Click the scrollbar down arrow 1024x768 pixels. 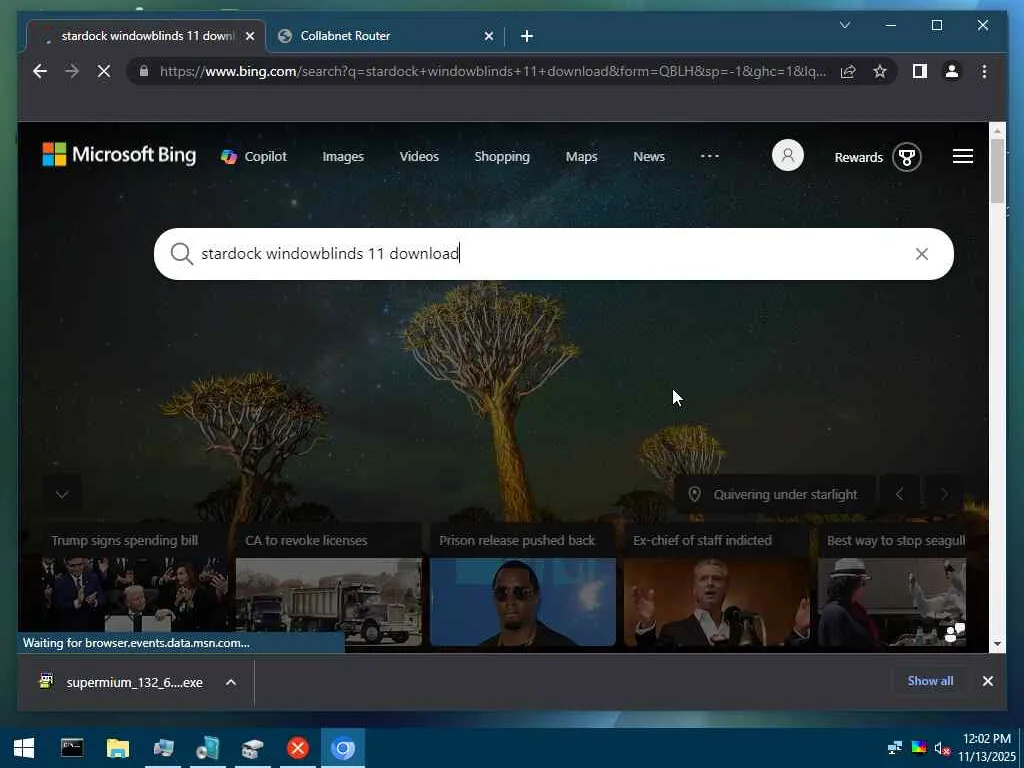point(997,644)
